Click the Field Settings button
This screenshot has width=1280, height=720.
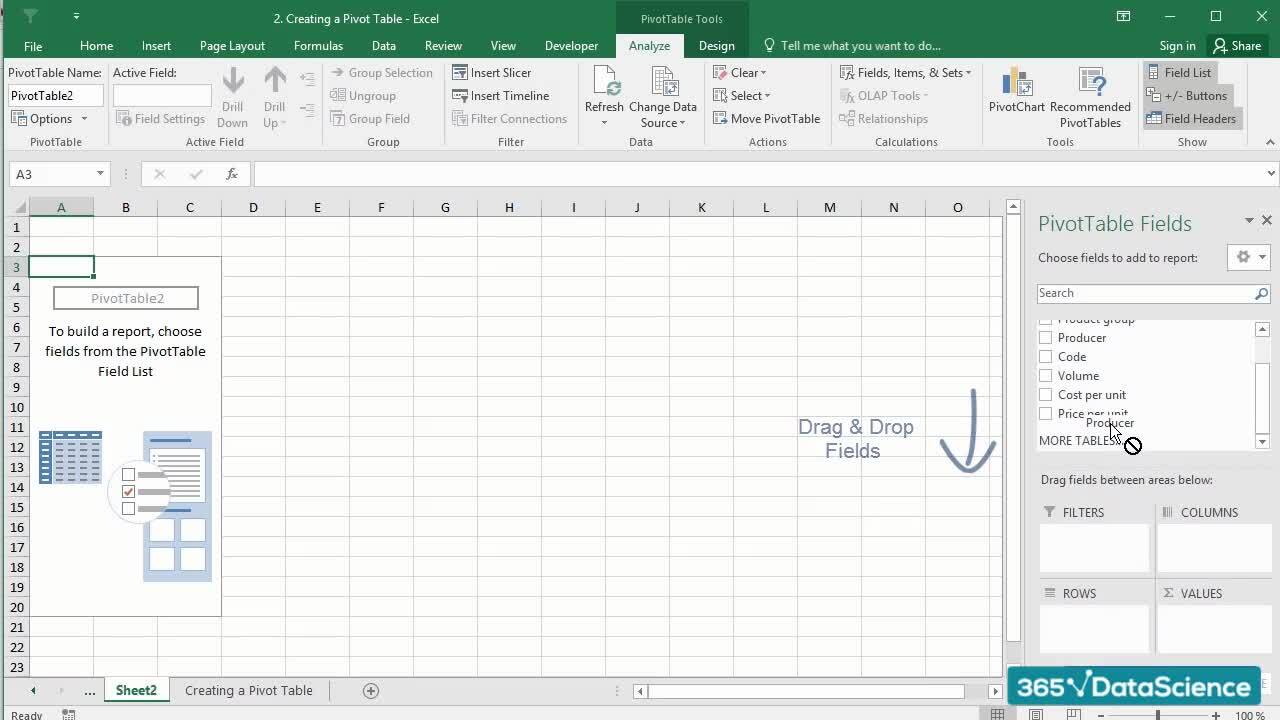click(160, 118)
